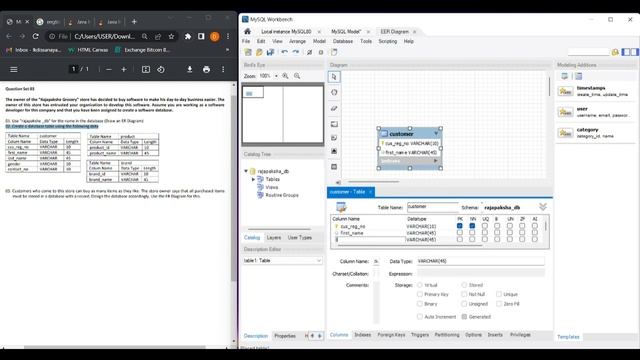Show more Chrome bookmarks with the chevron
The image size is (640, 360).
tap(227, 50)
